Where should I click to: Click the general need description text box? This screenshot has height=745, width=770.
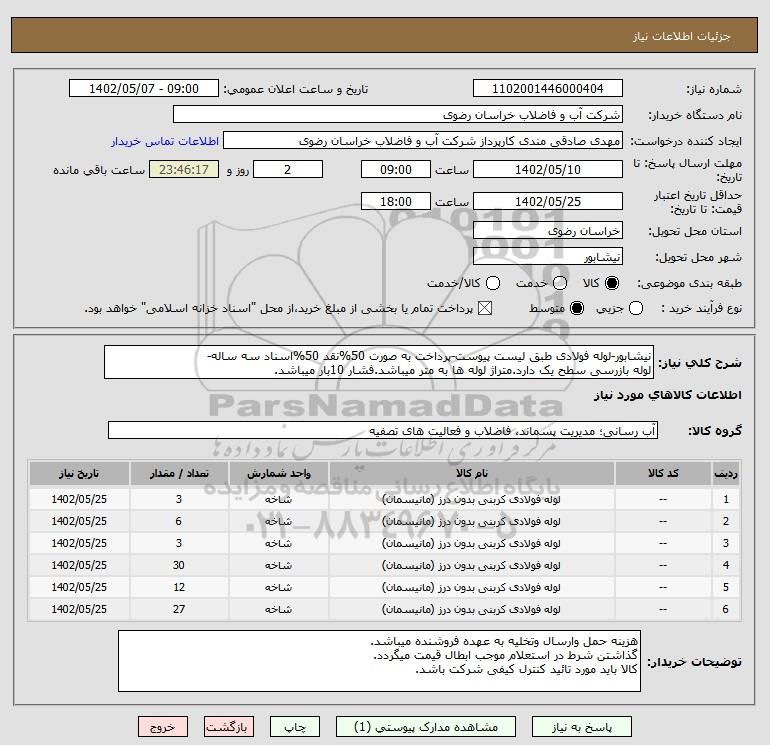click(x=379, y=362)
